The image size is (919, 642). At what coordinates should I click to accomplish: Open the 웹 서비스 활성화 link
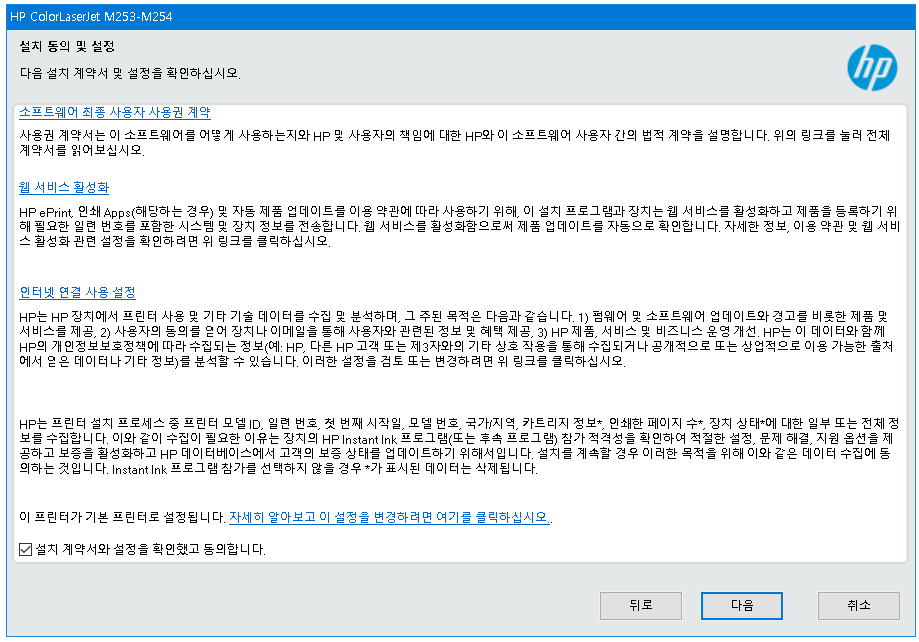(x=64, y=187)
